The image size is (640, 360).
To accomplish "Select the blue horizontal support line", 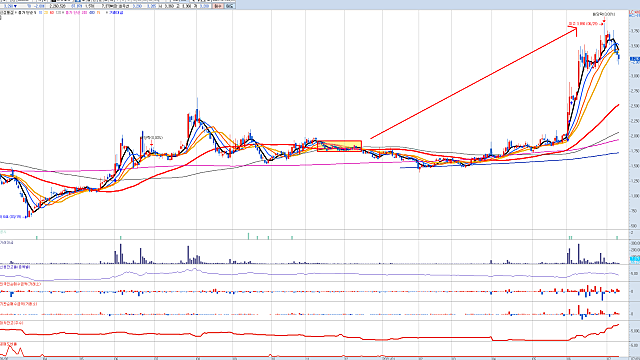I will (x=509, y=161).
